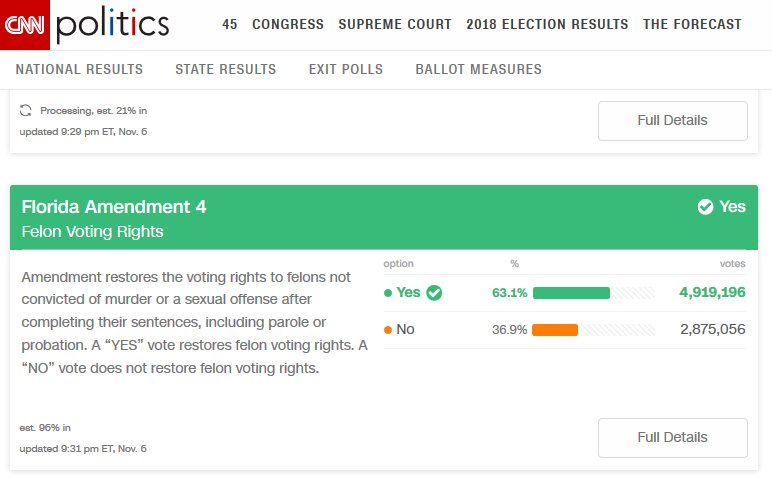Click Full Details for Florida Amendment 4
Viewport: 772px width, 482px height.
click(673, 438)
